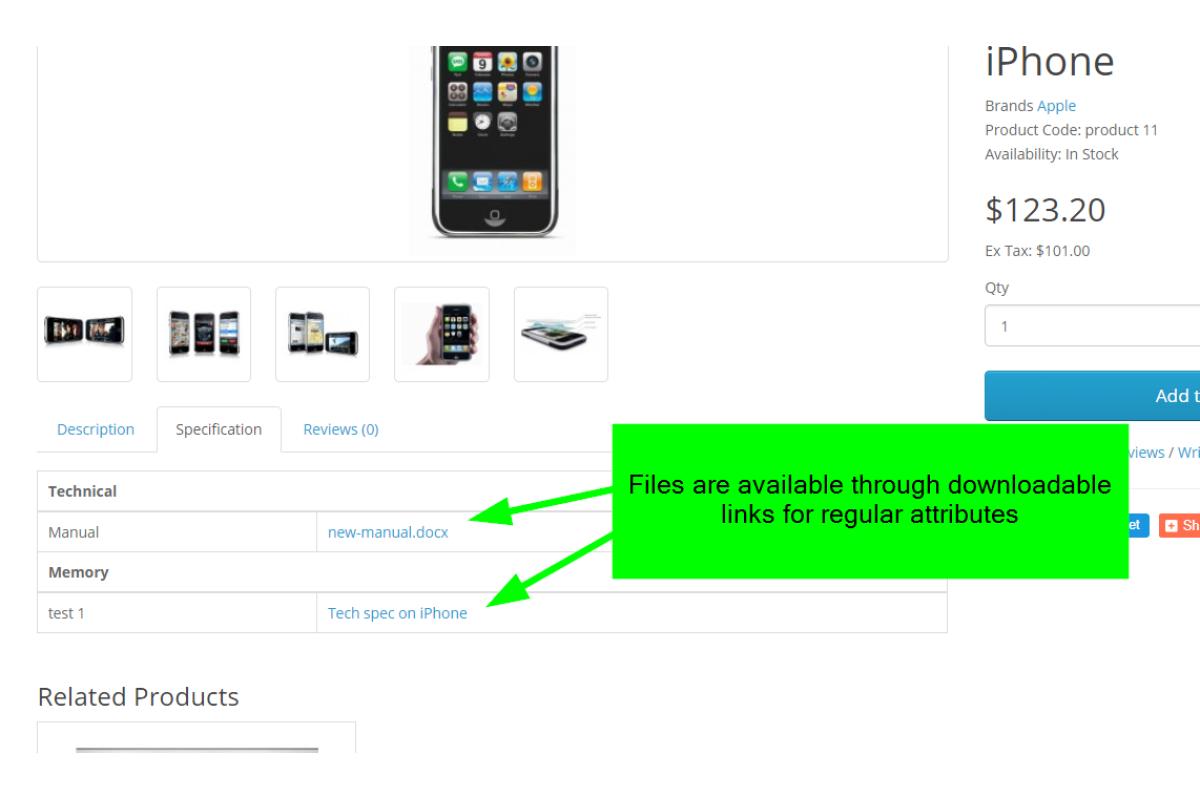This screenshot has width=1200, height=800.
Task: Open the Write a review link
Action: point(1188,452)
